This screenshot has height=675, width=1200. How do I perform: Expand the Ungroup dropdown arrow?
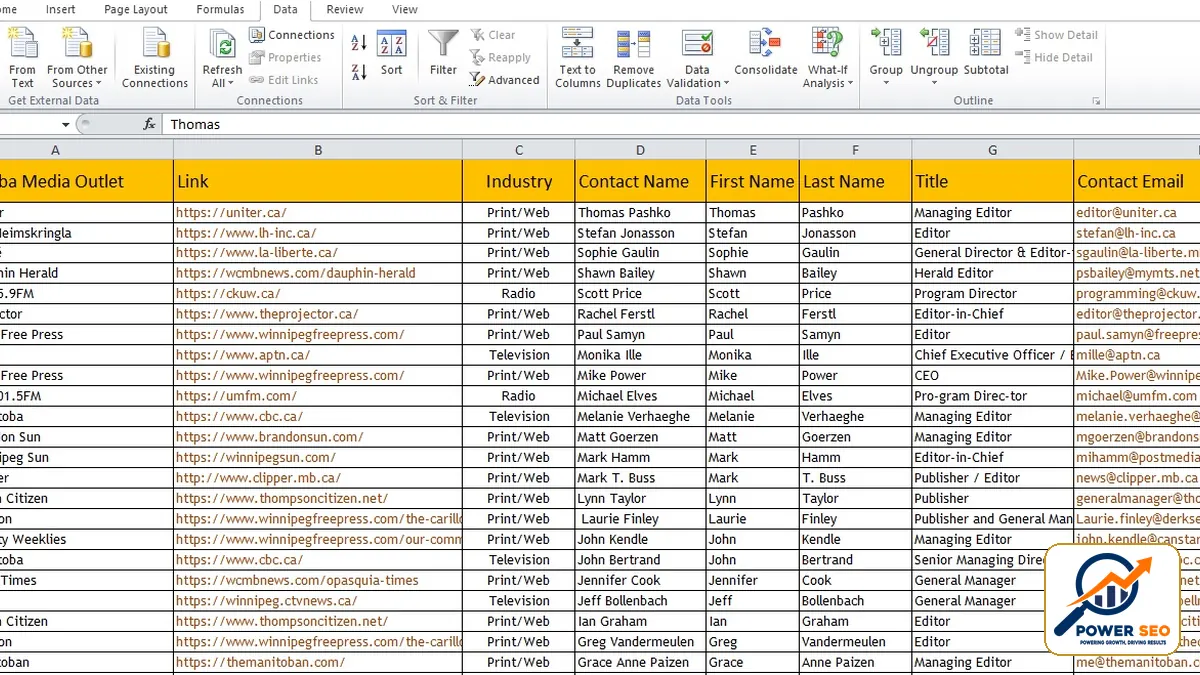(934, 83)
